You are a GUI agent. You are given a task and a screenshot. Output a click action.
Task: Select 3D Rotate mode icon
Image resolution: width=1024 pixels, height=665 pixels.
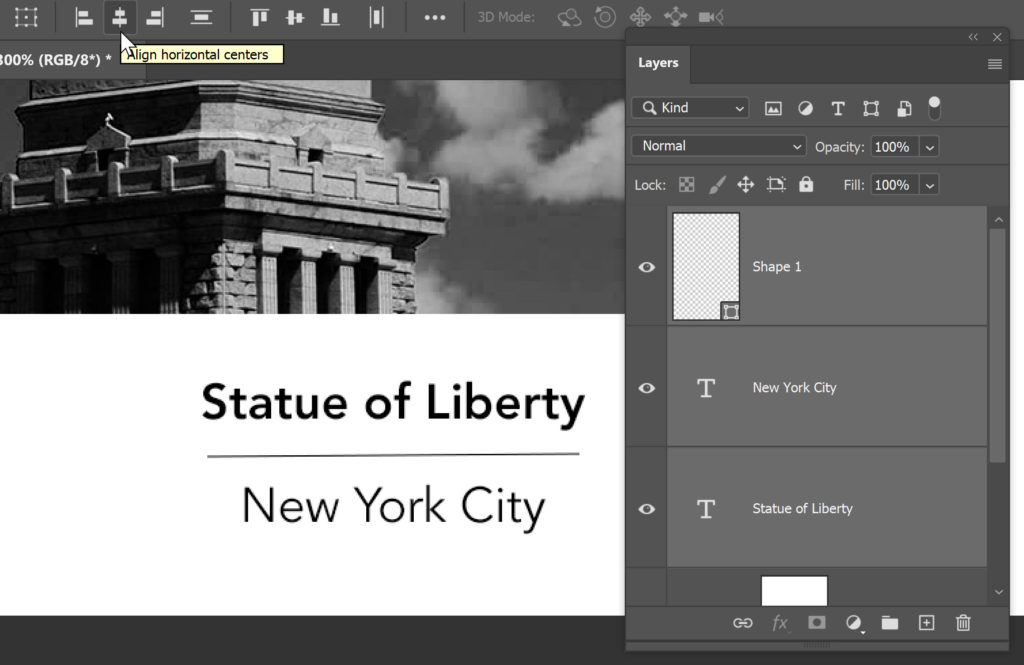point(569,17)
